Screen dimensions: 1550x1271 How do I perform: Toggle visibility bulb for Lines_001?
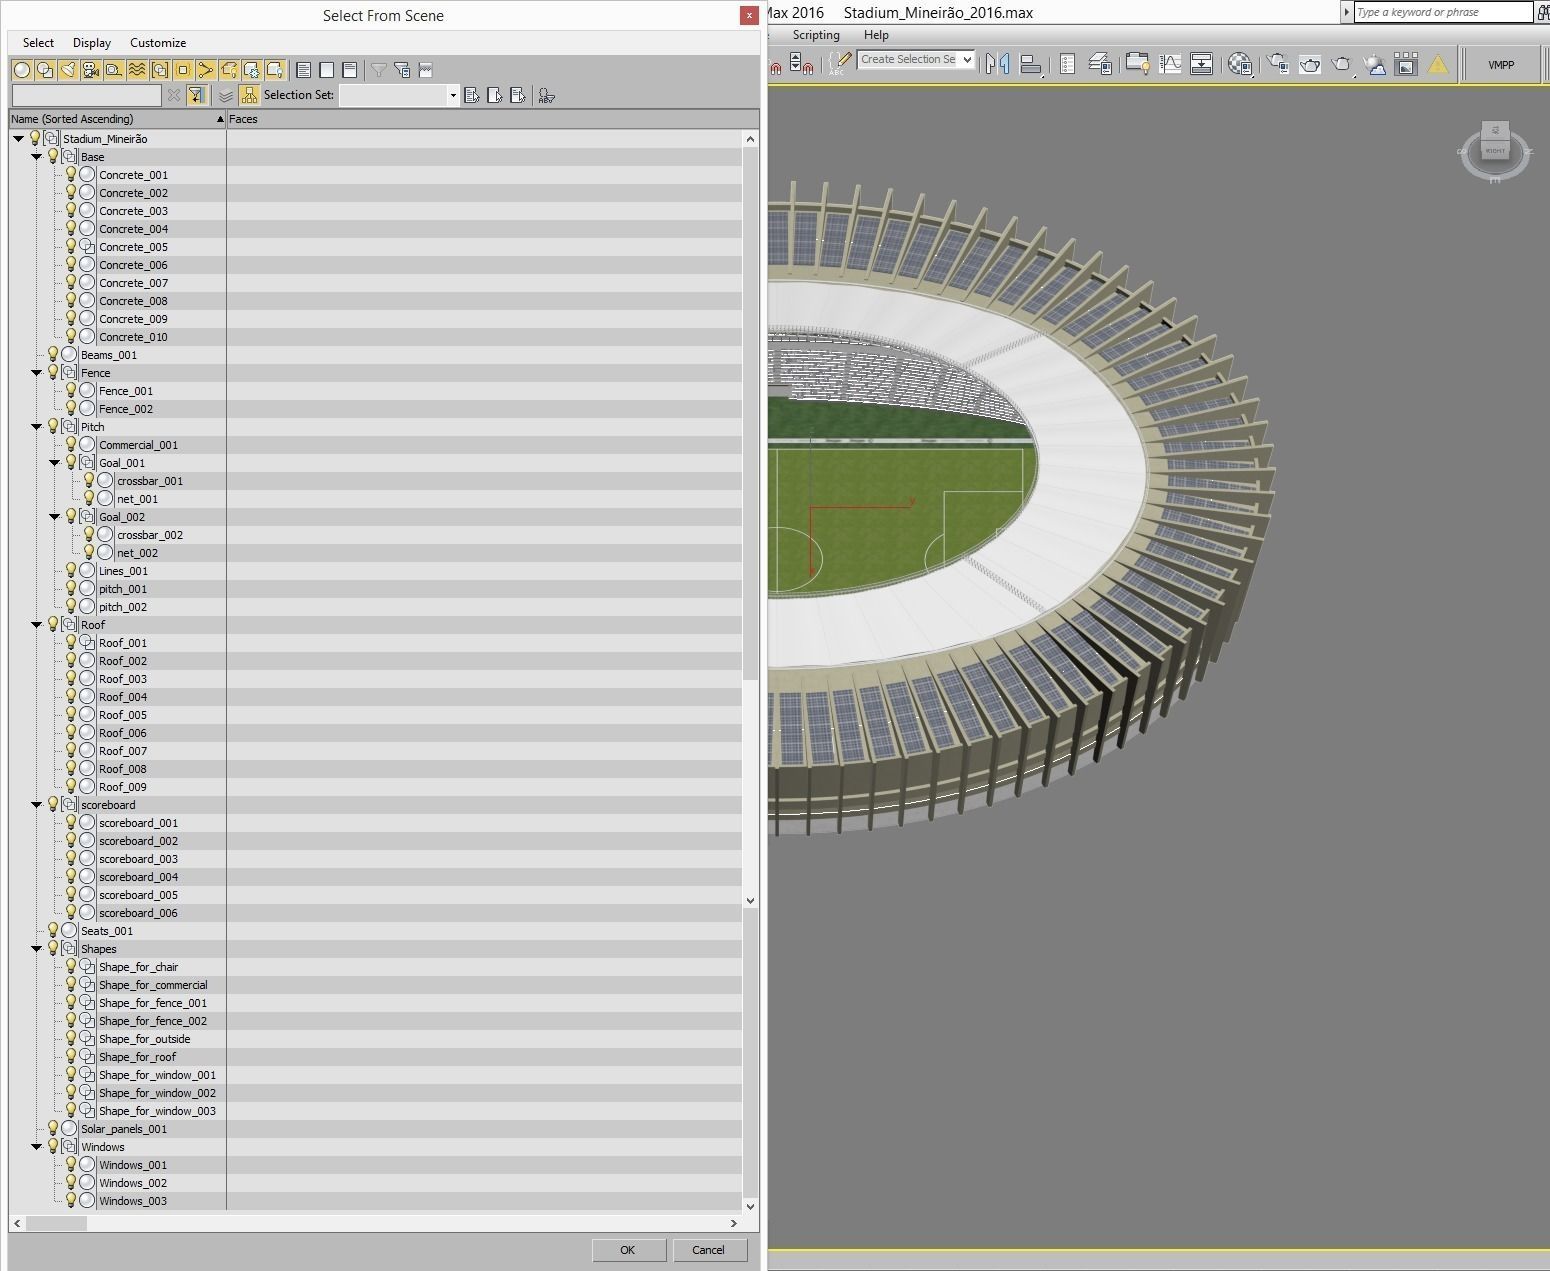71,570
